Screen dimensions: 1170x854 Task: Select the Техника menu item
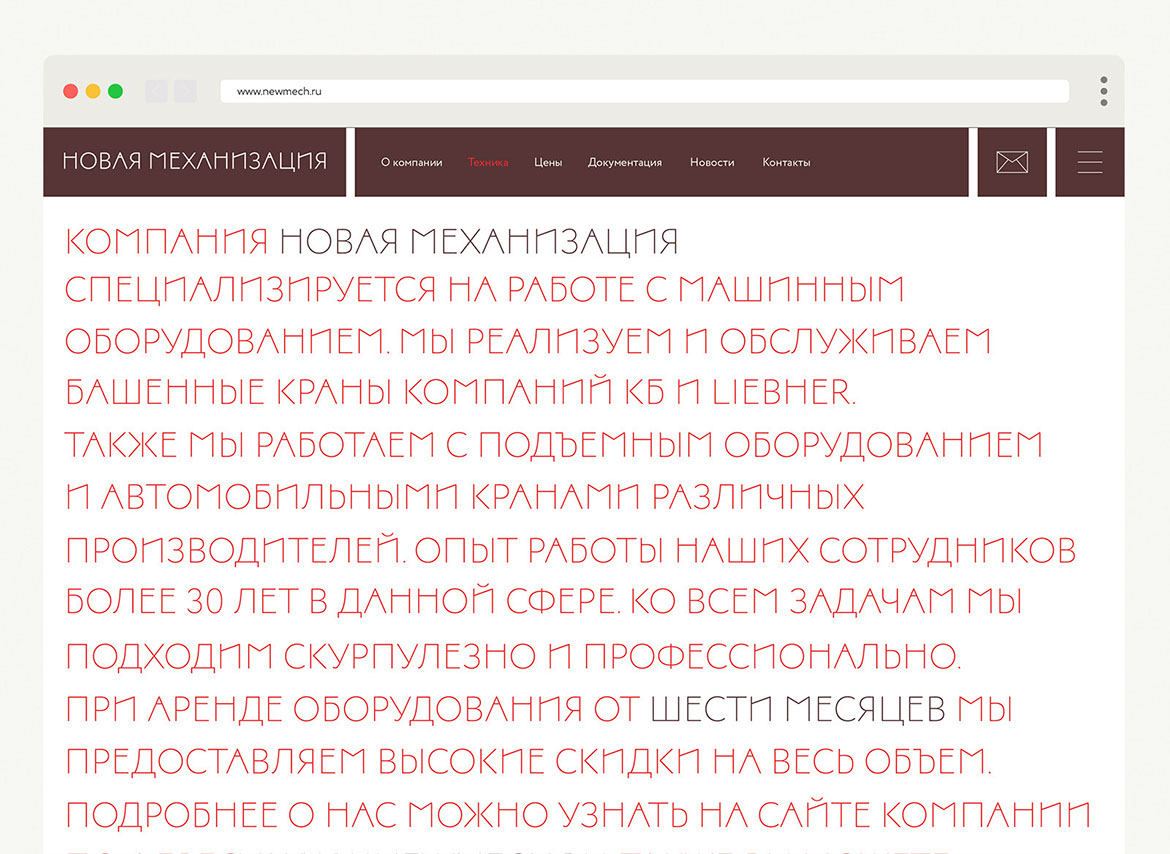click(x=488, y=163)
